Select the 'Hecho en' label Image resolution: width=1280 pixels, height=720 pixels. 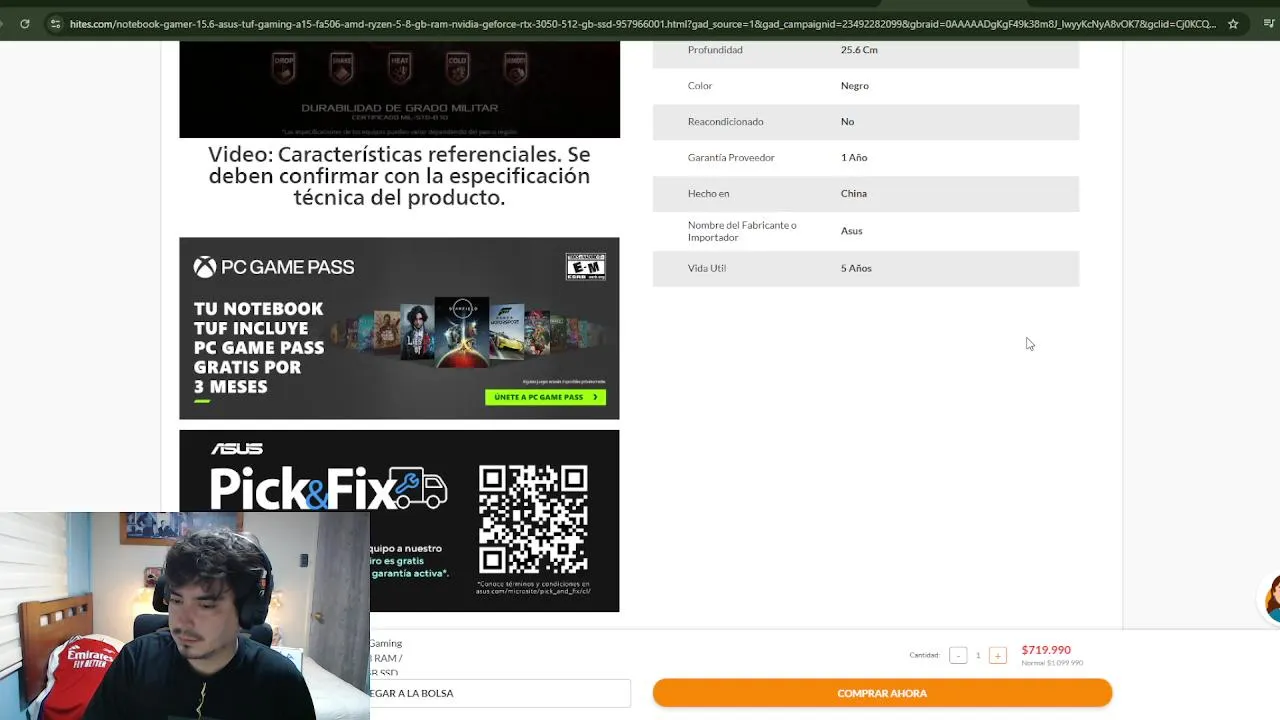coord(708,193)
